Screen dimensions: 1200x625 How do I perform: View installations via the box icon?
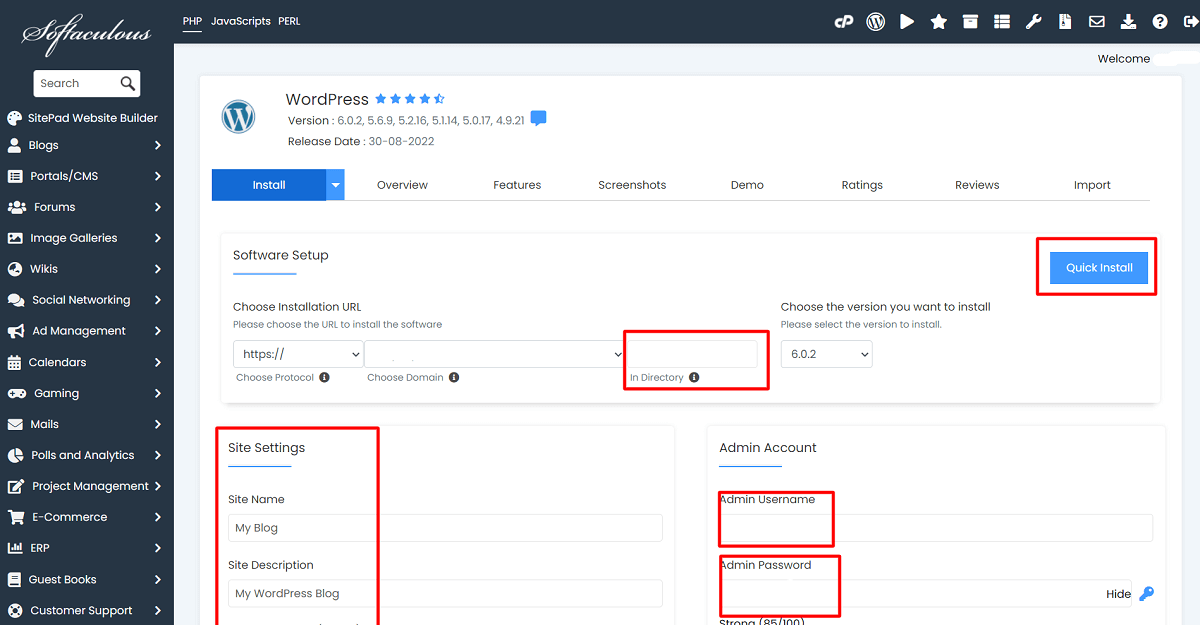(x=970, y=21)
